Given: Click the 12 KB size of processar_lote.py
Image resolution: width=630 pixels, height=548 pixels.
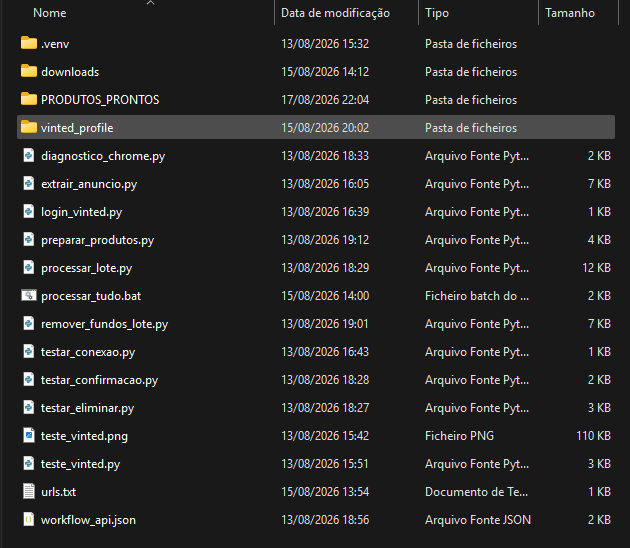Looking at the screenshot, I should point(596,268).
